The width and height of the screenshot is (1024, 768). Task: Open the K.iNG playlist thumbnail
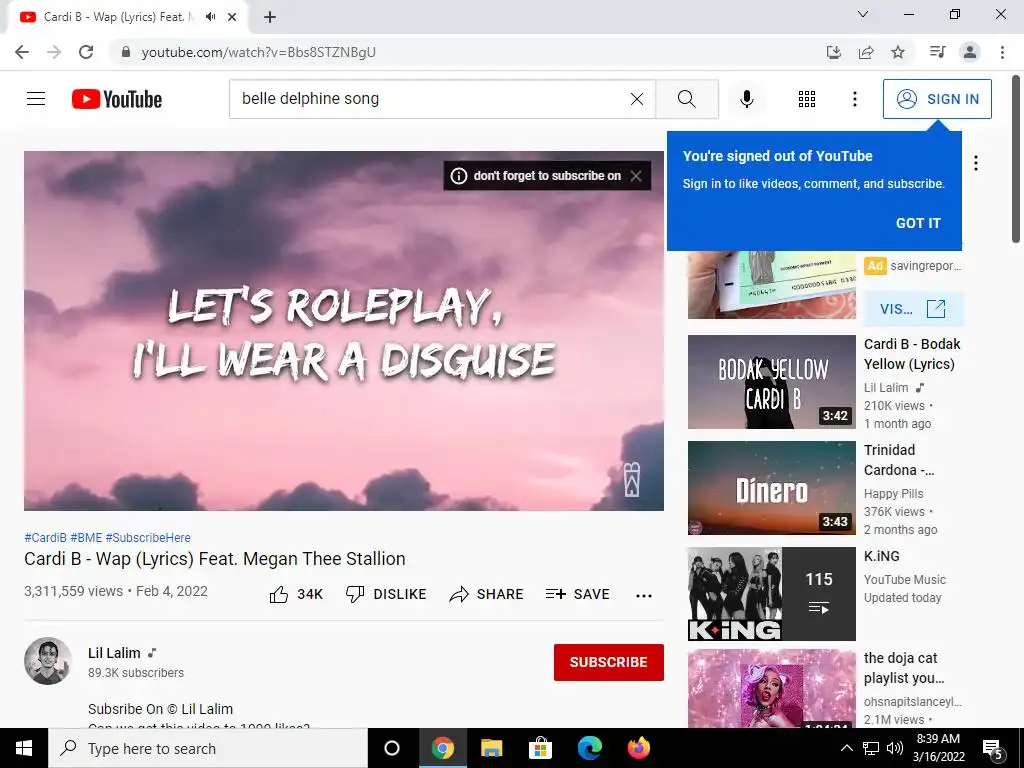click(772, 594)
